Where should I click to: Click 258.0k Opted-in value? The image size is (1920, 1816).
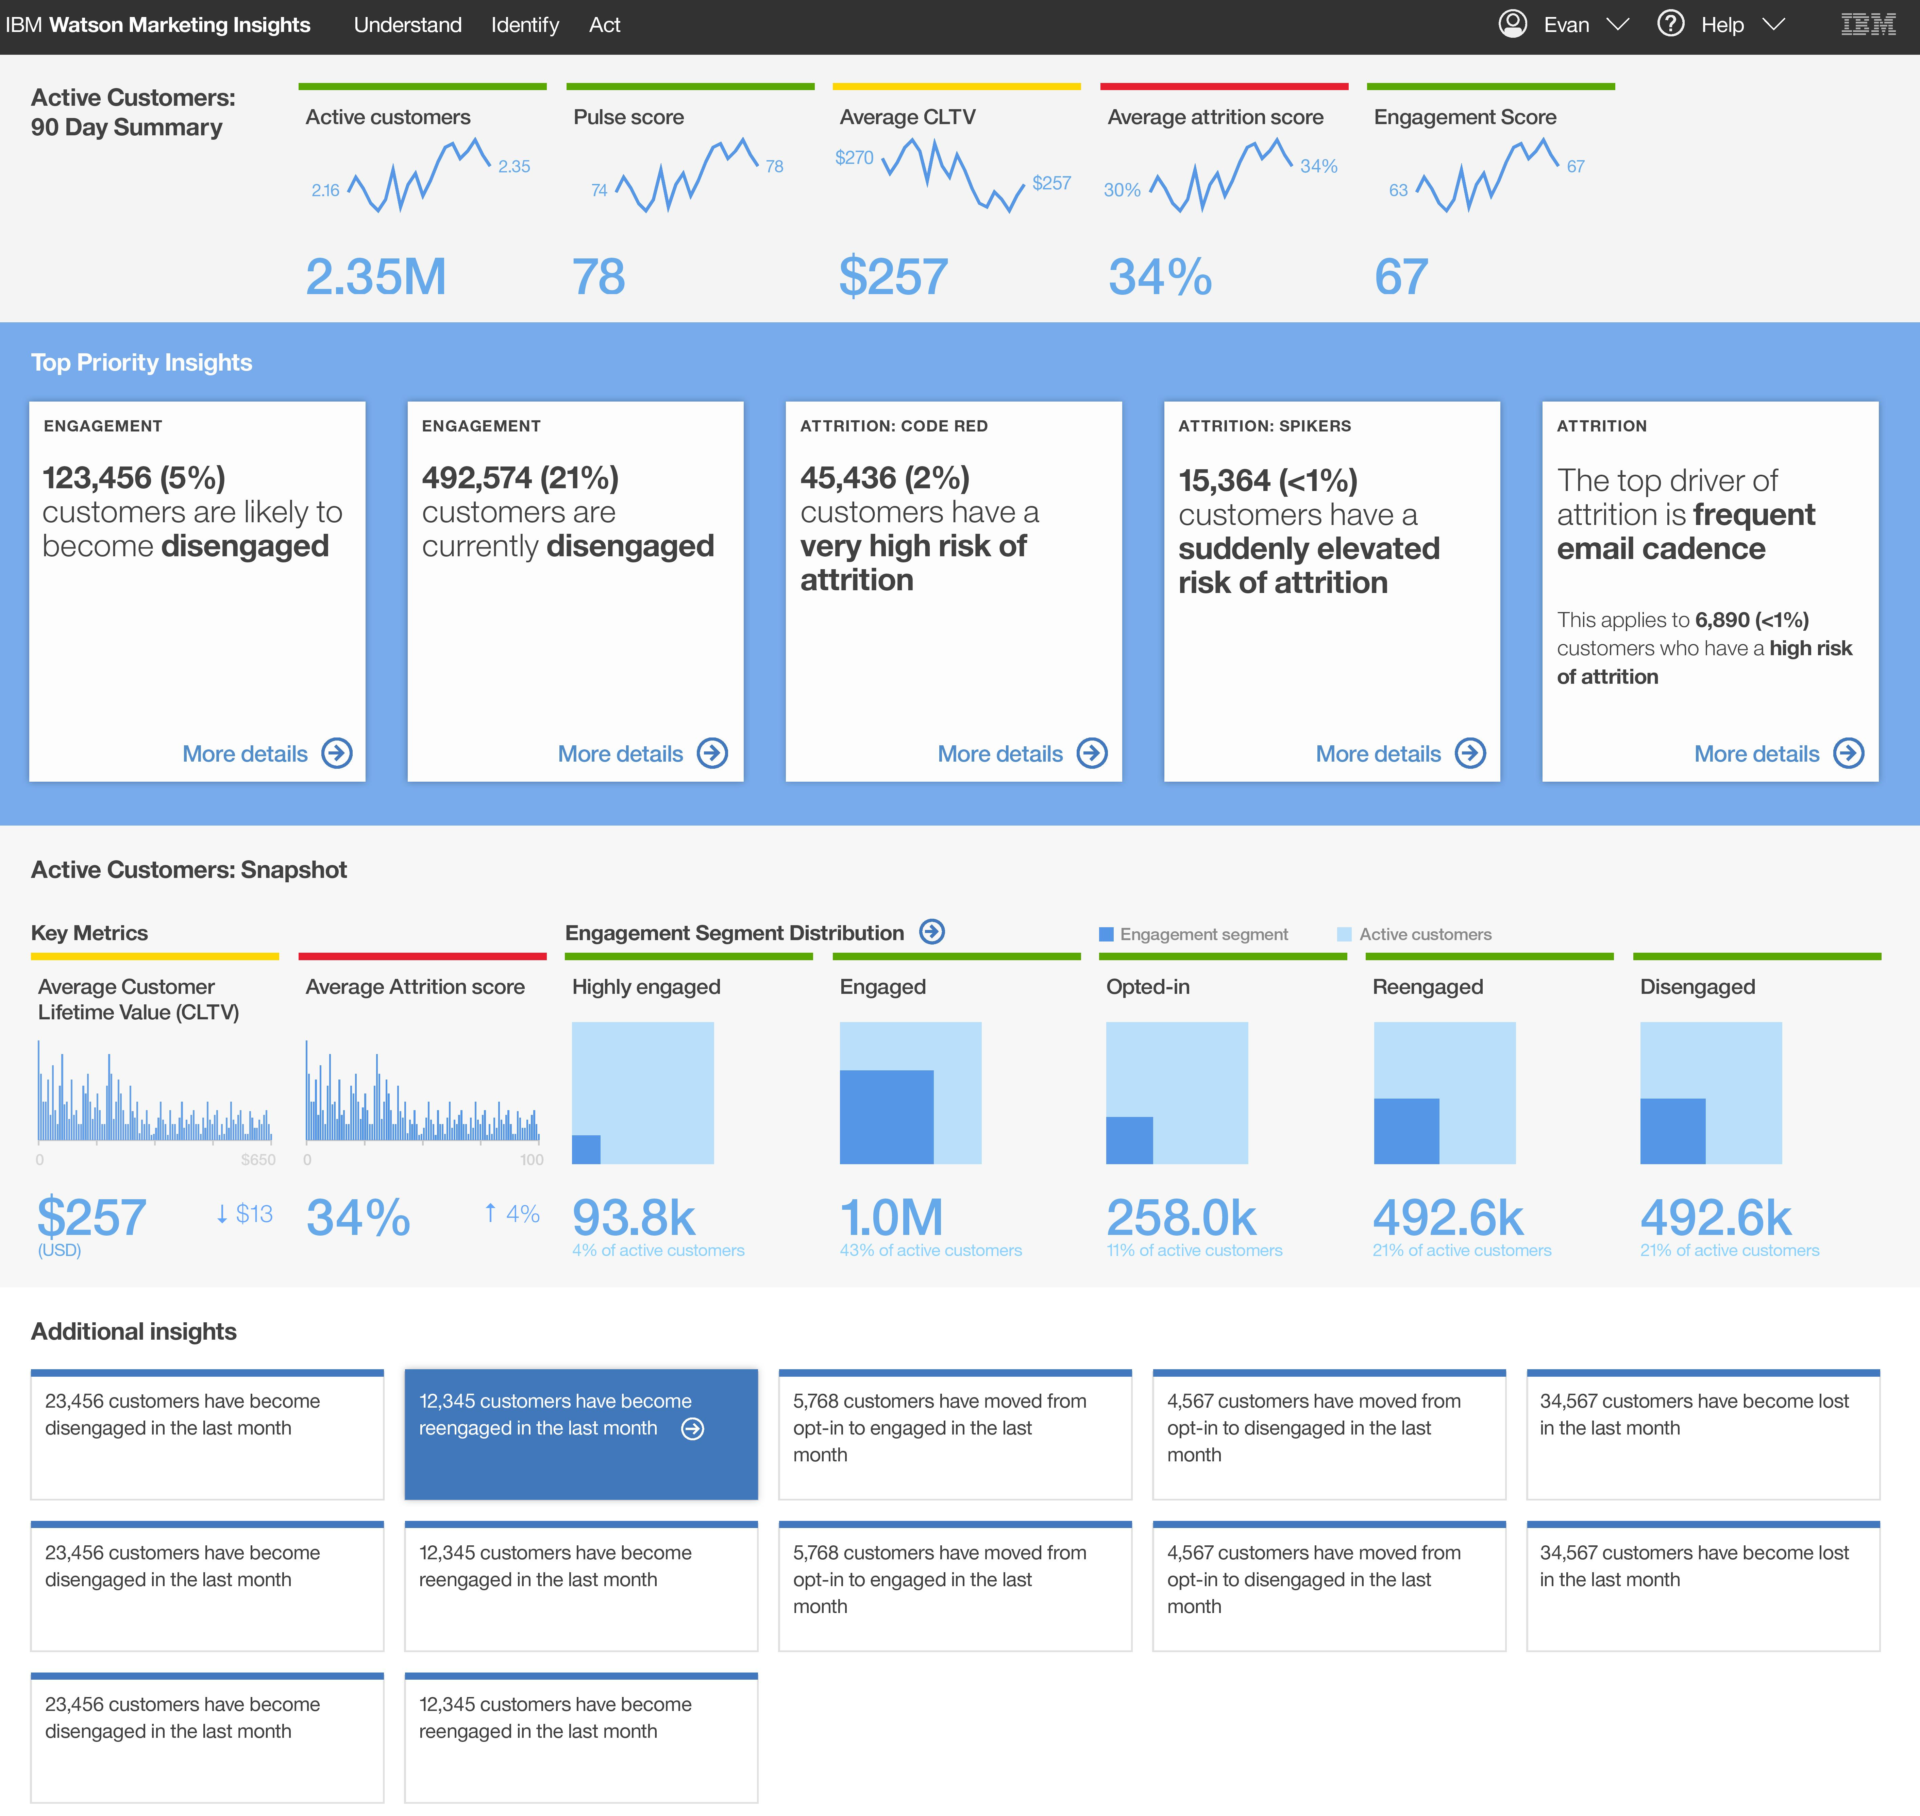tap(1181, 1217)
